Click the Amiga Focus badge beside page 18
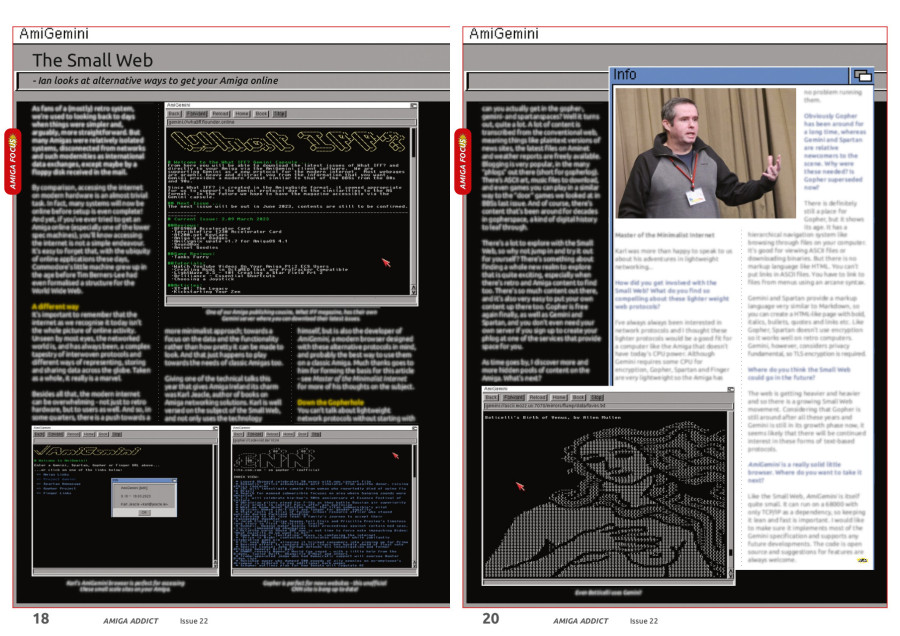 click(x=13, y=161)
